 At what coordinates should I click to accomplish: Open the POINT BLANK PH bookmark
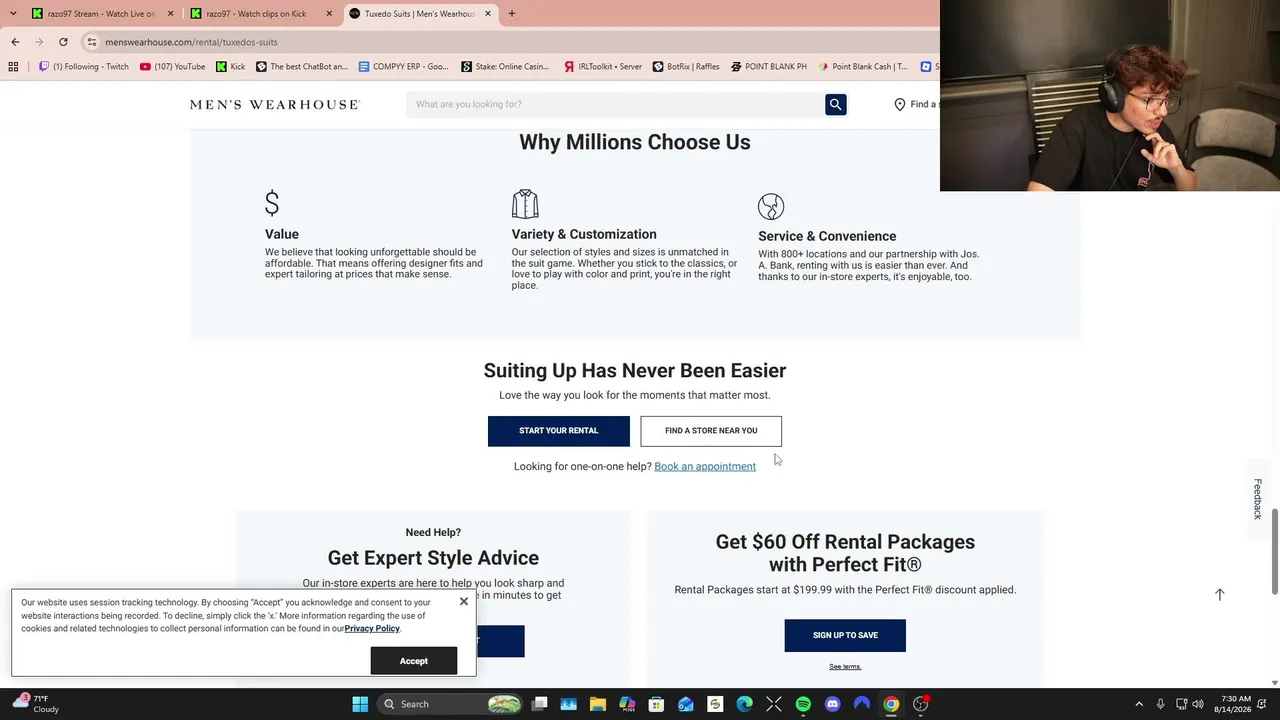[x=768, y=67]
